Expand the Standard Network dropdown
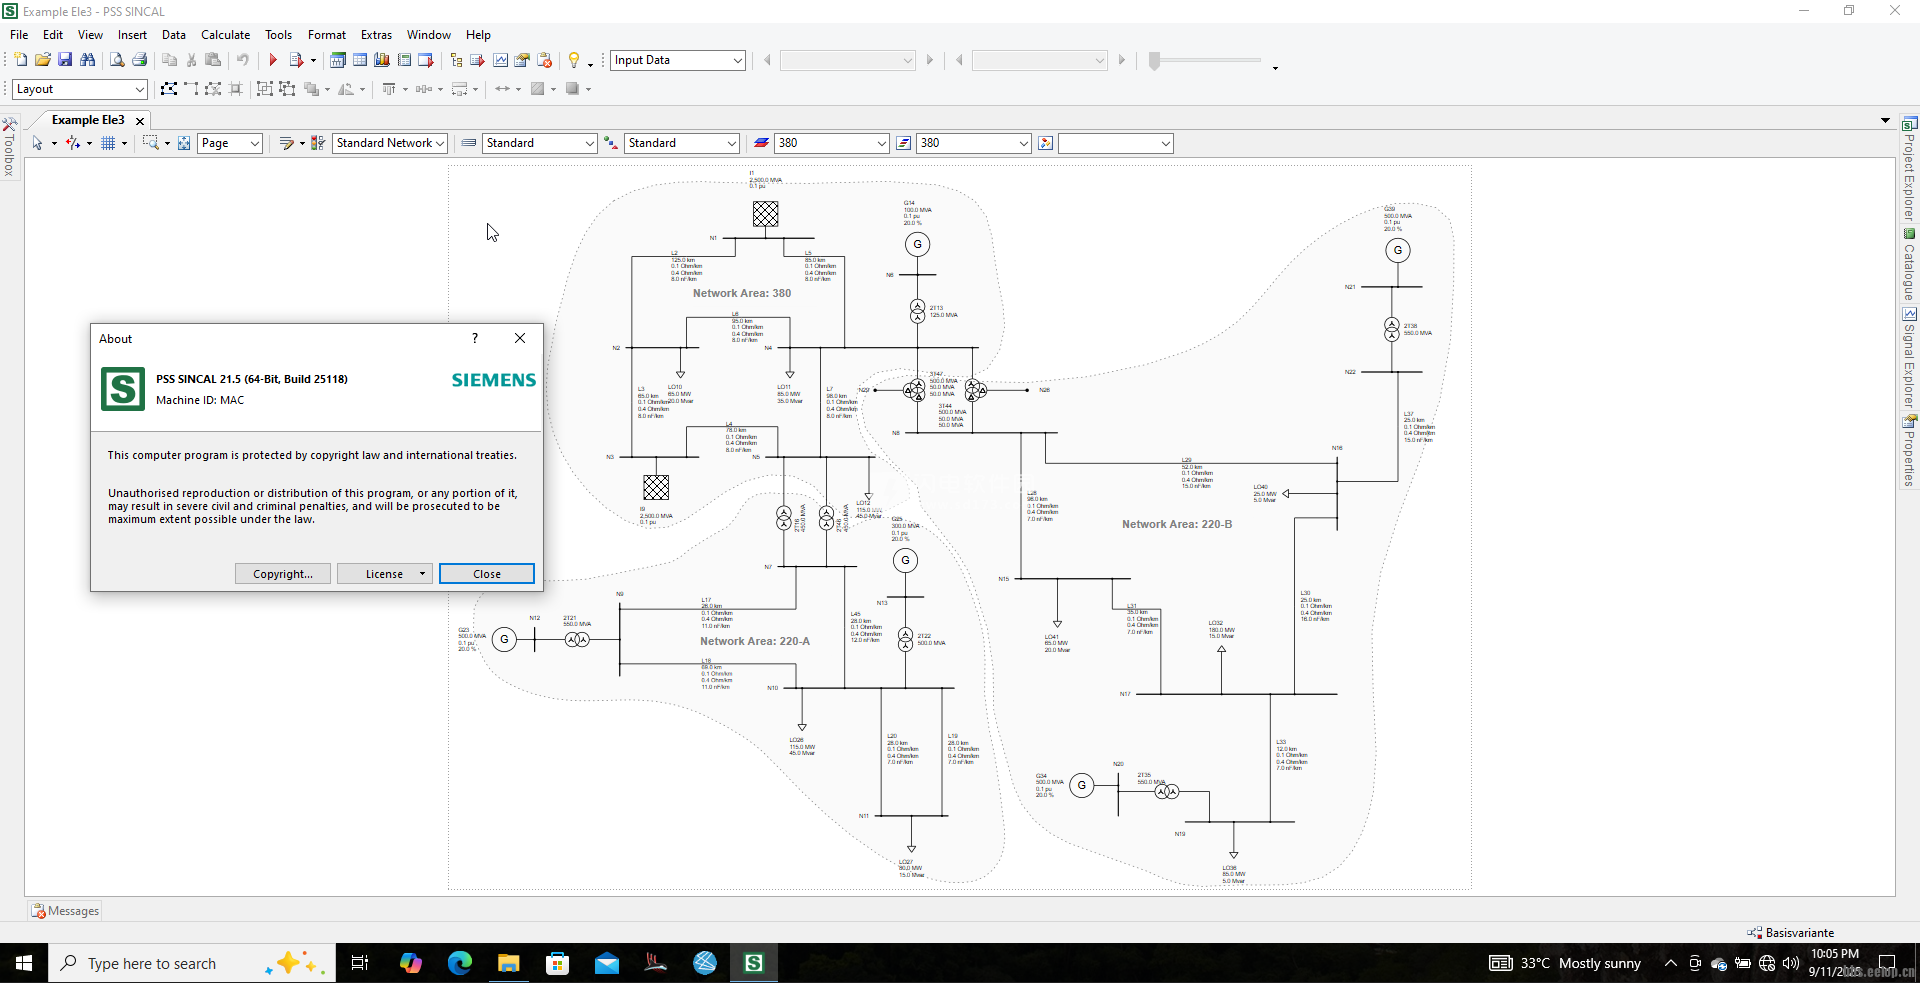Image resolution: width=1920 pixels, height=983 pixels. pos(439,143)
